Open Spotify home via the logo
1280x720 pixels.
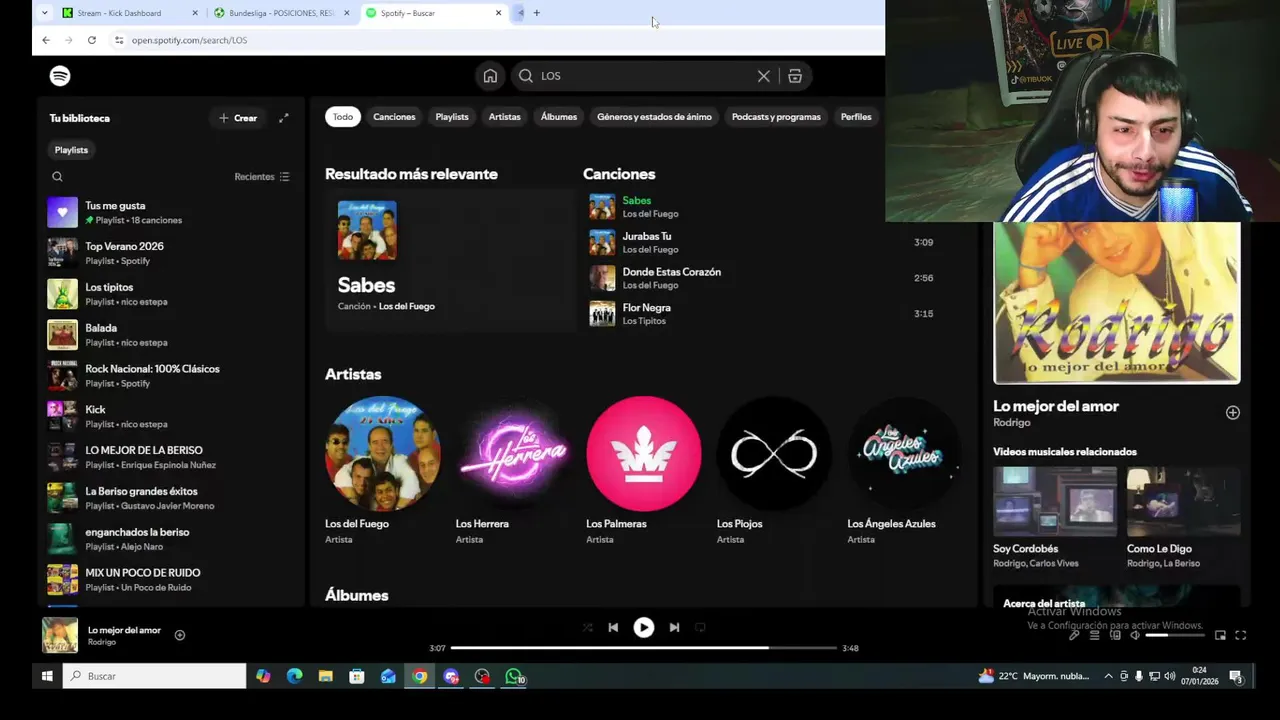tap(60, 76)
